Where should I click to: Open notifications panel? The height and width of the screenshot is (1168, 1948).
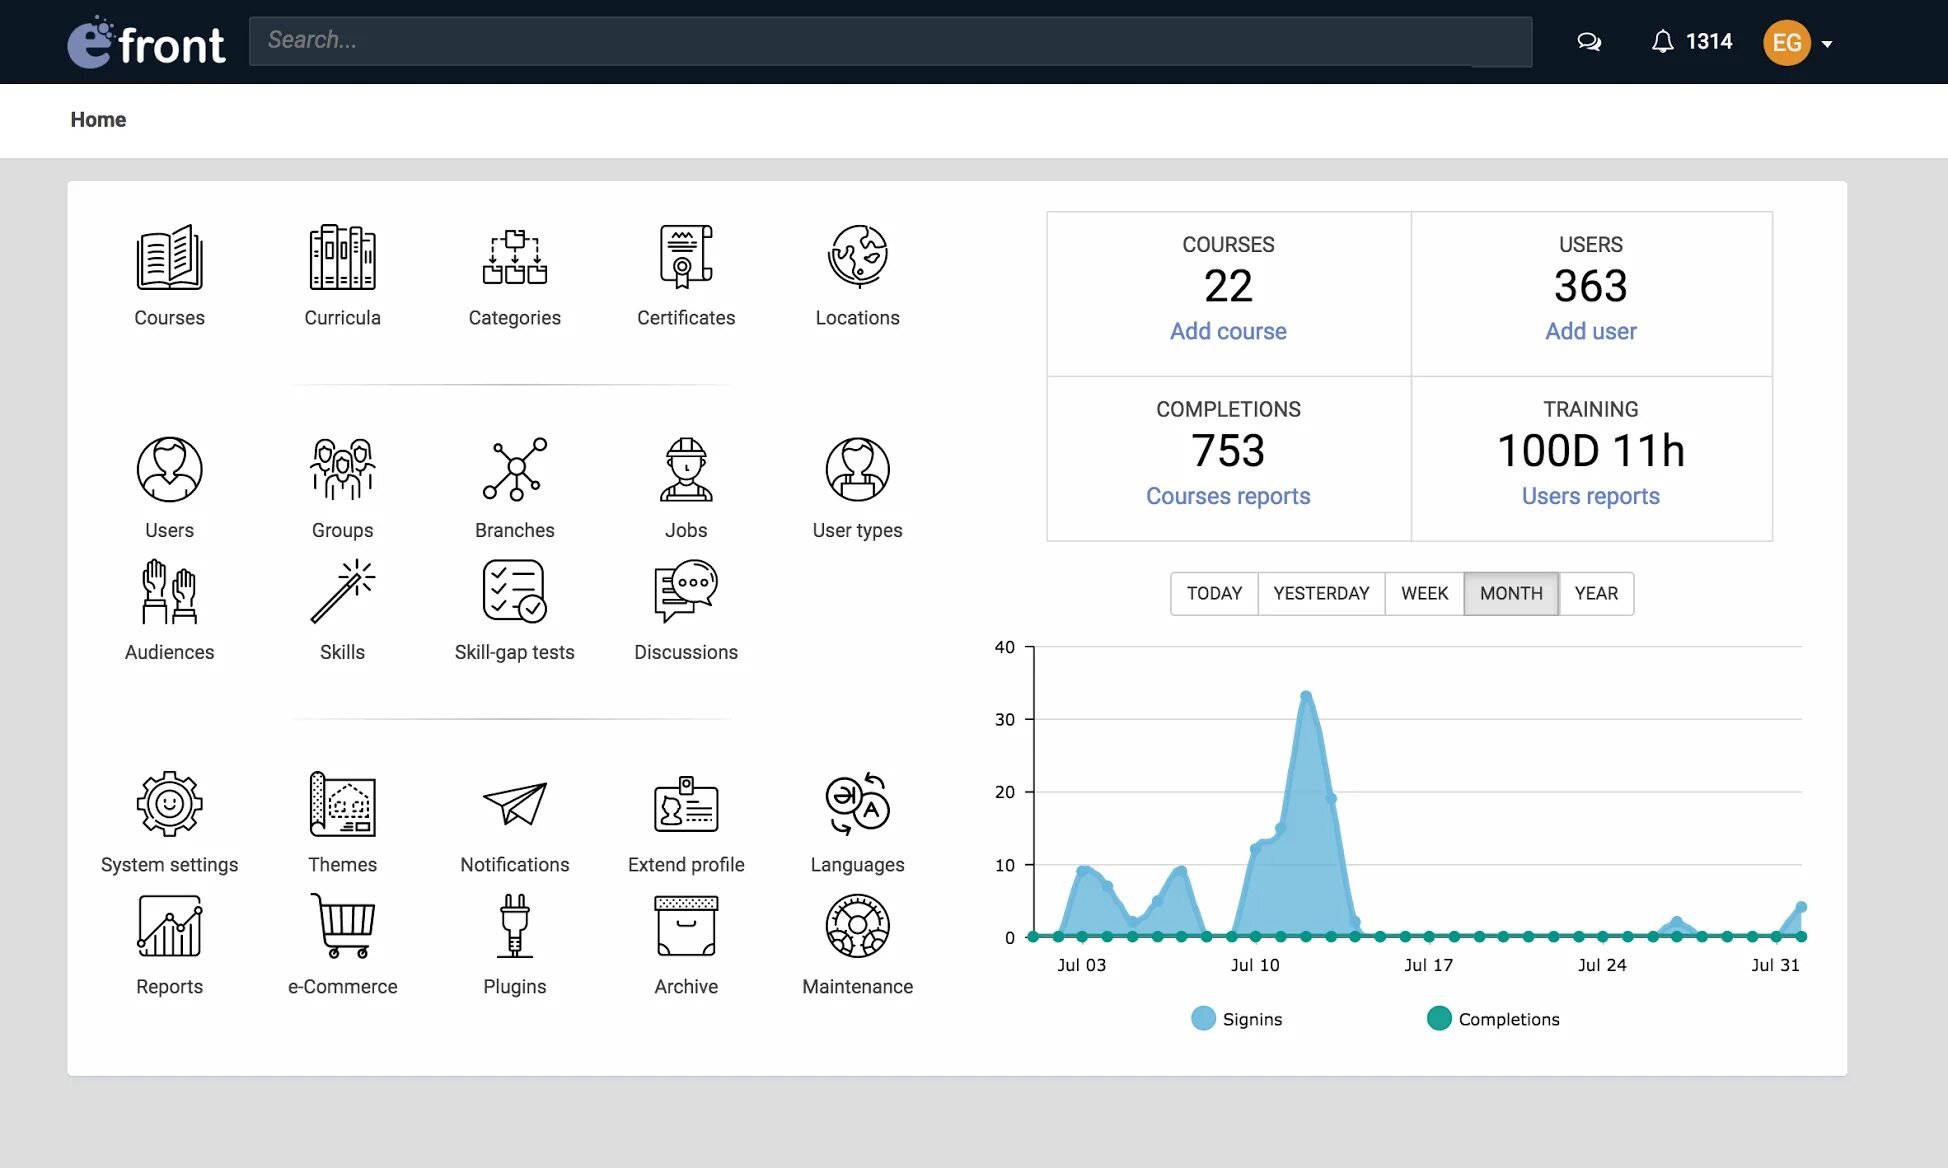click(1663, 42)
